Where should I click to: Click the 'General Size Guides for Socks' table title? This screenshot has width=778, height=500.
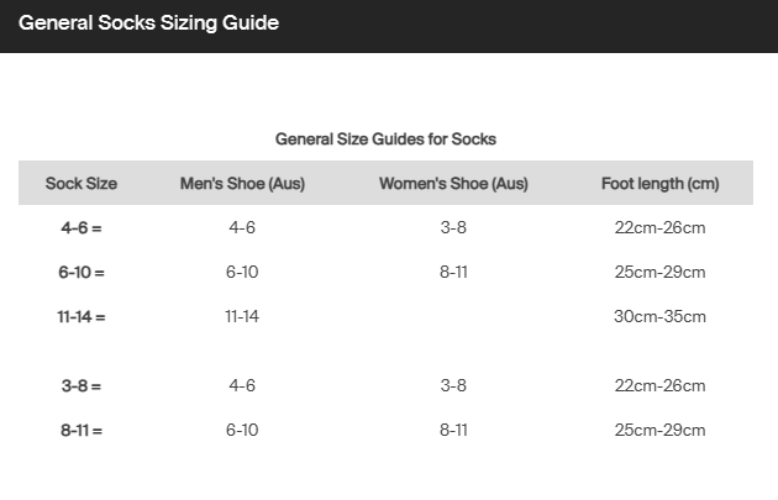pyautogui.click(x=385, y=139)
